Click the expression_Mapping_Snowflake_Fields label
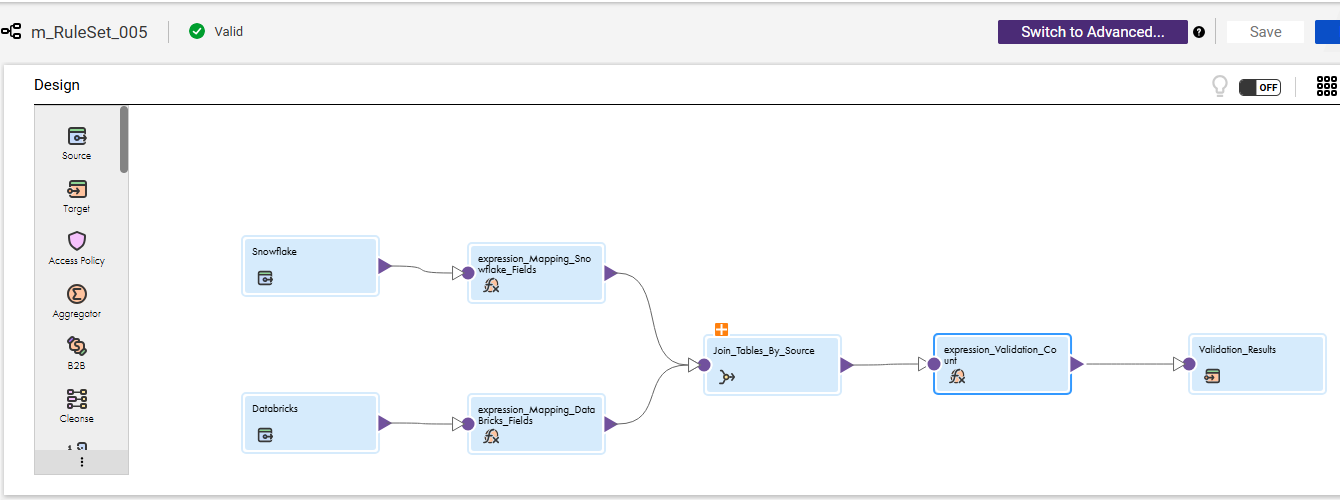This screenshot has width=1340, height=500. pyautogui.click(x=534, y=264)
